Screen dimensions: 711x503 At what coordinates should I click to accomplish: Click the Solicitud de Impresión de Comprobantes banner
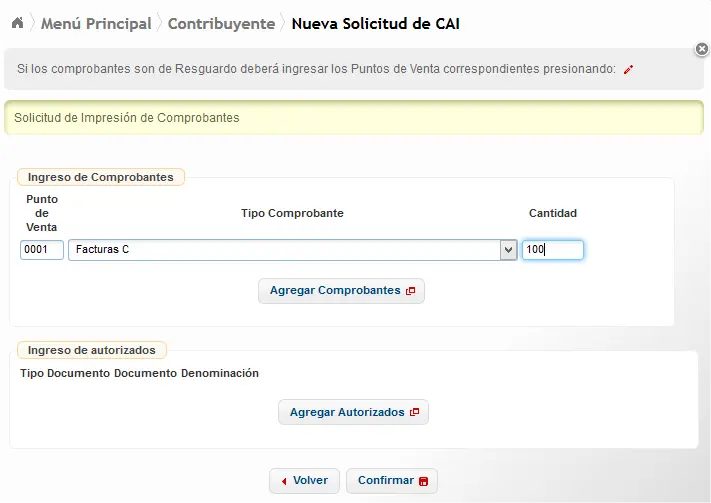point(354,118)
